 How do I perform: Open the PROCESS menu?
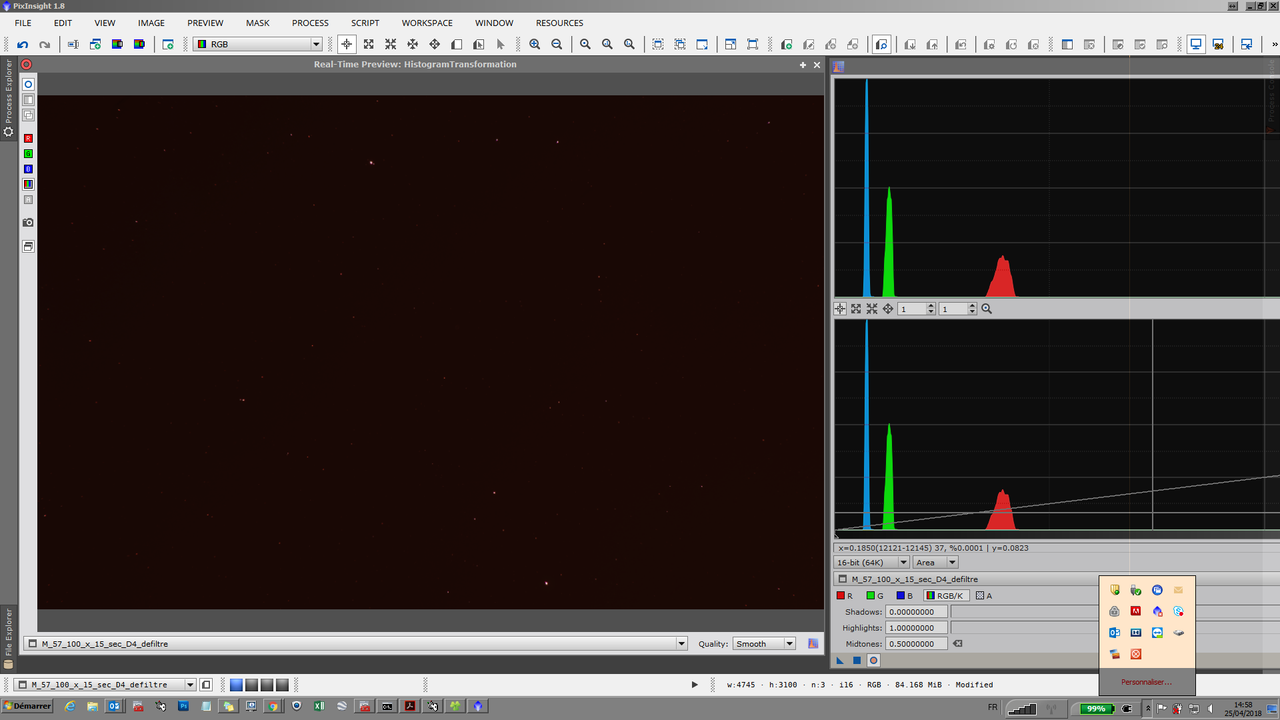click(310, 23)
